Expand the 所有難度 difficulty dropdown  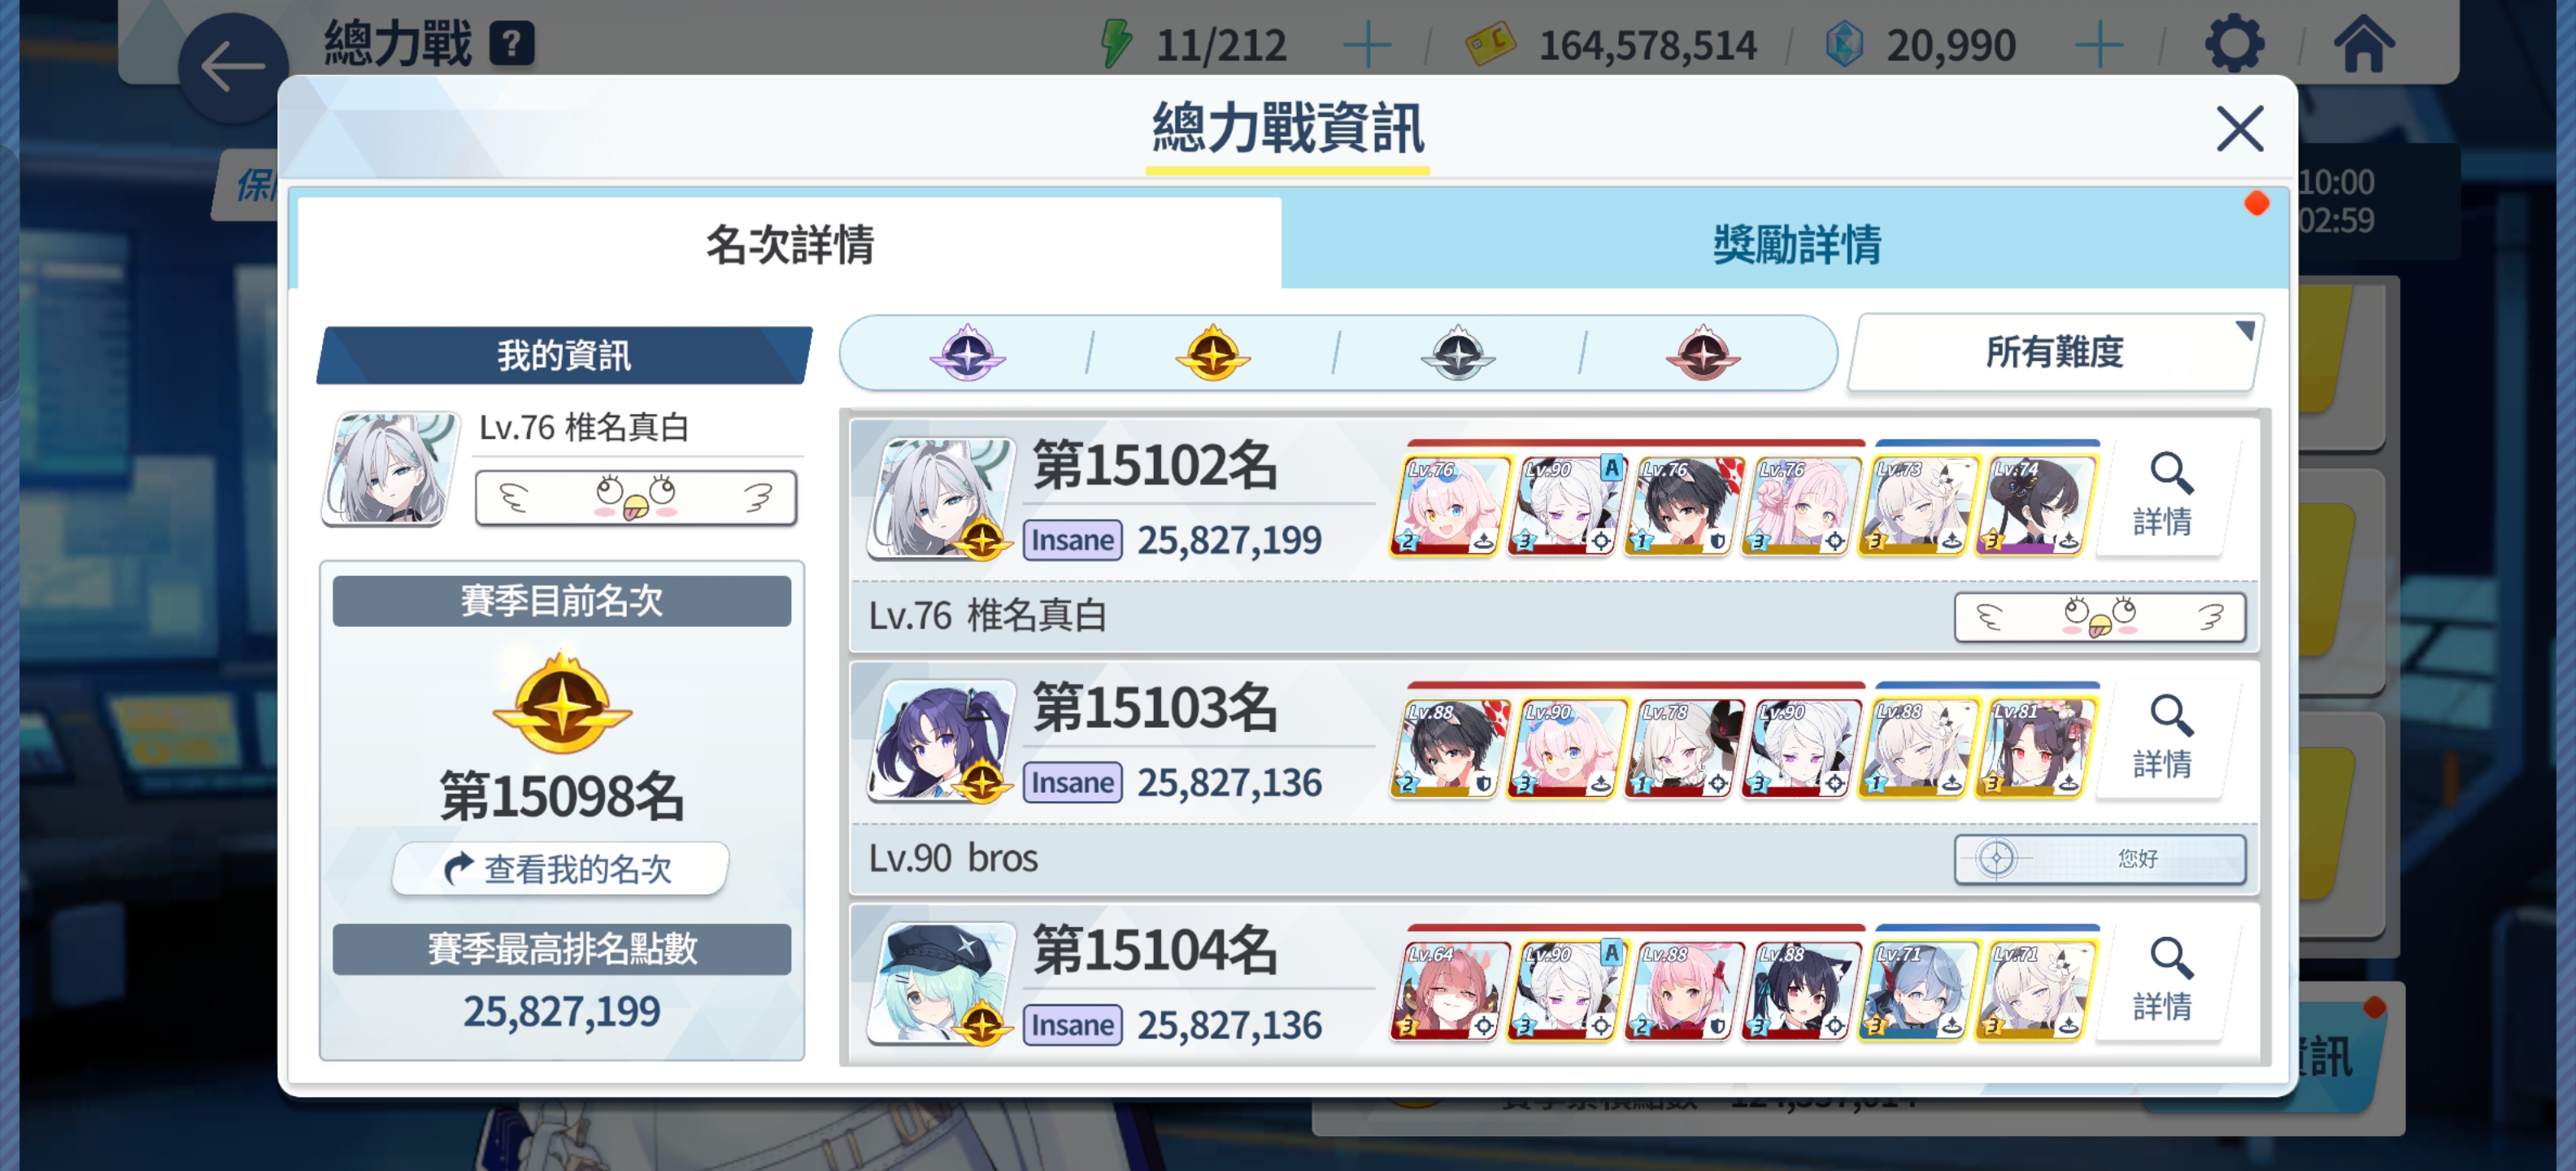click(x=2055, y=352)
